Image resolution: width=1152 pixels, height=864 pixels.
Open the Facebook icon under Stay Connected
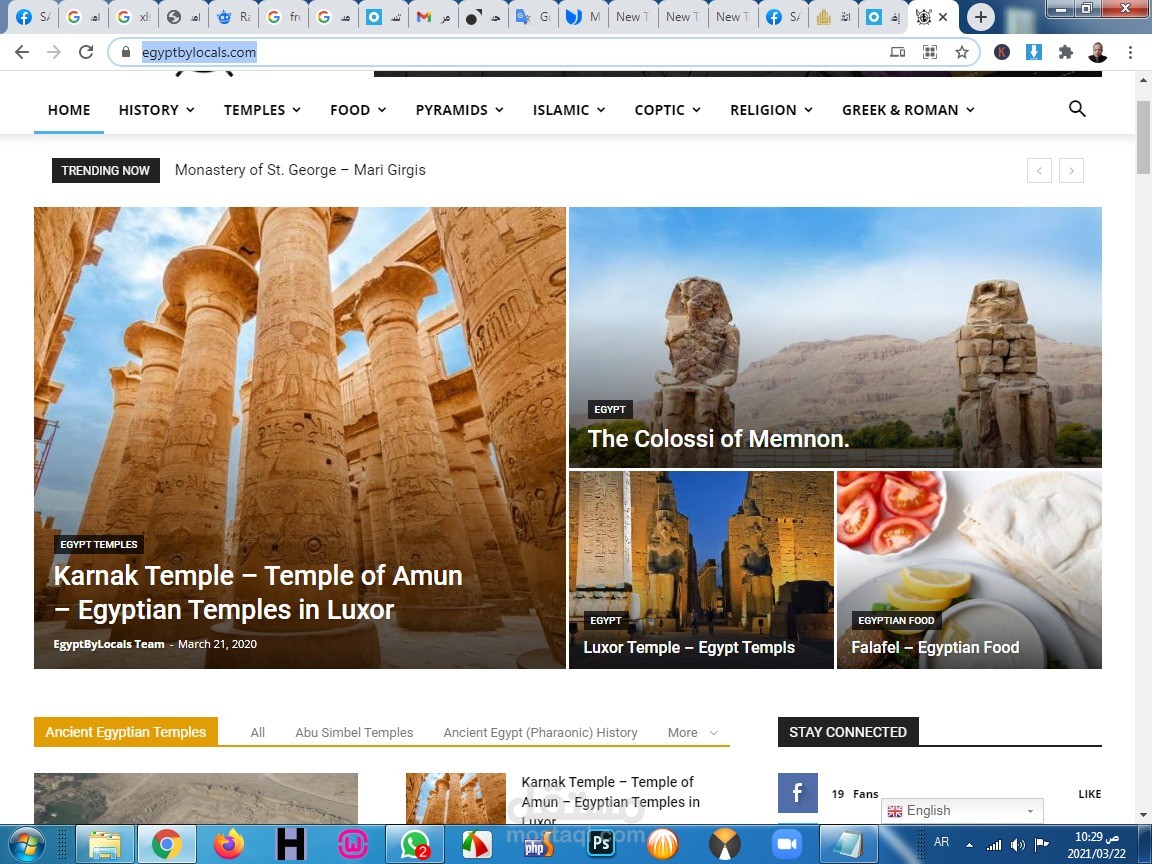798,793
